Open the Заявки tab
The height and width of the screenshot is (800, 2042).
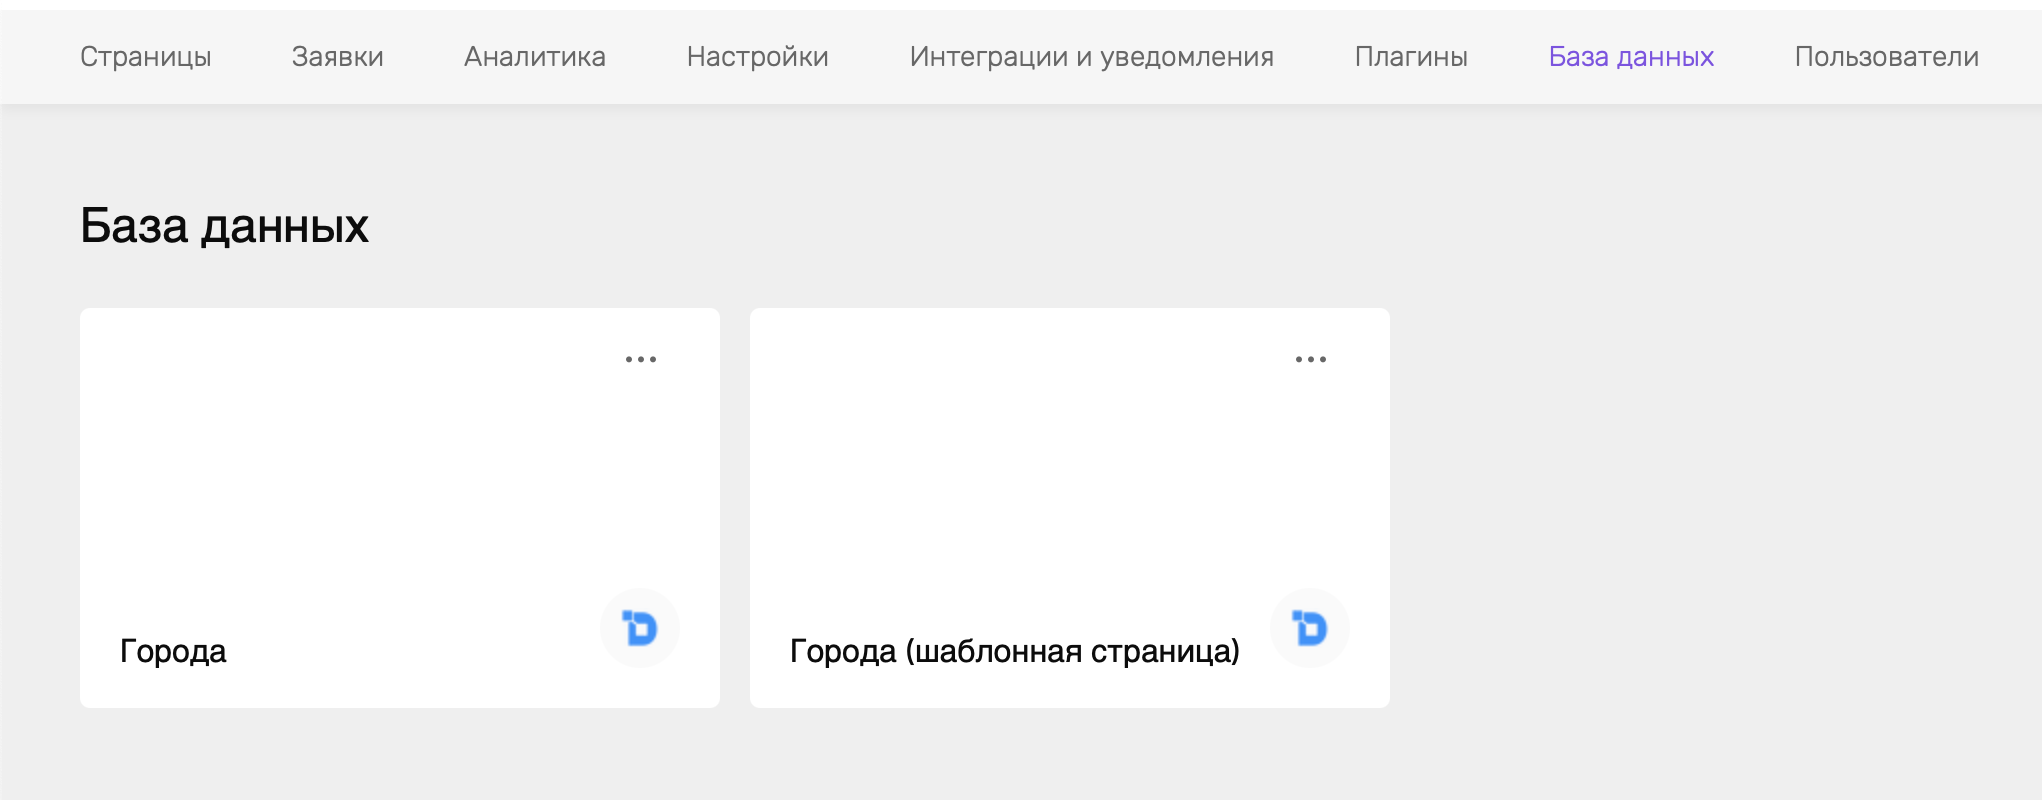pyautogui.click(x=338, y=57)
